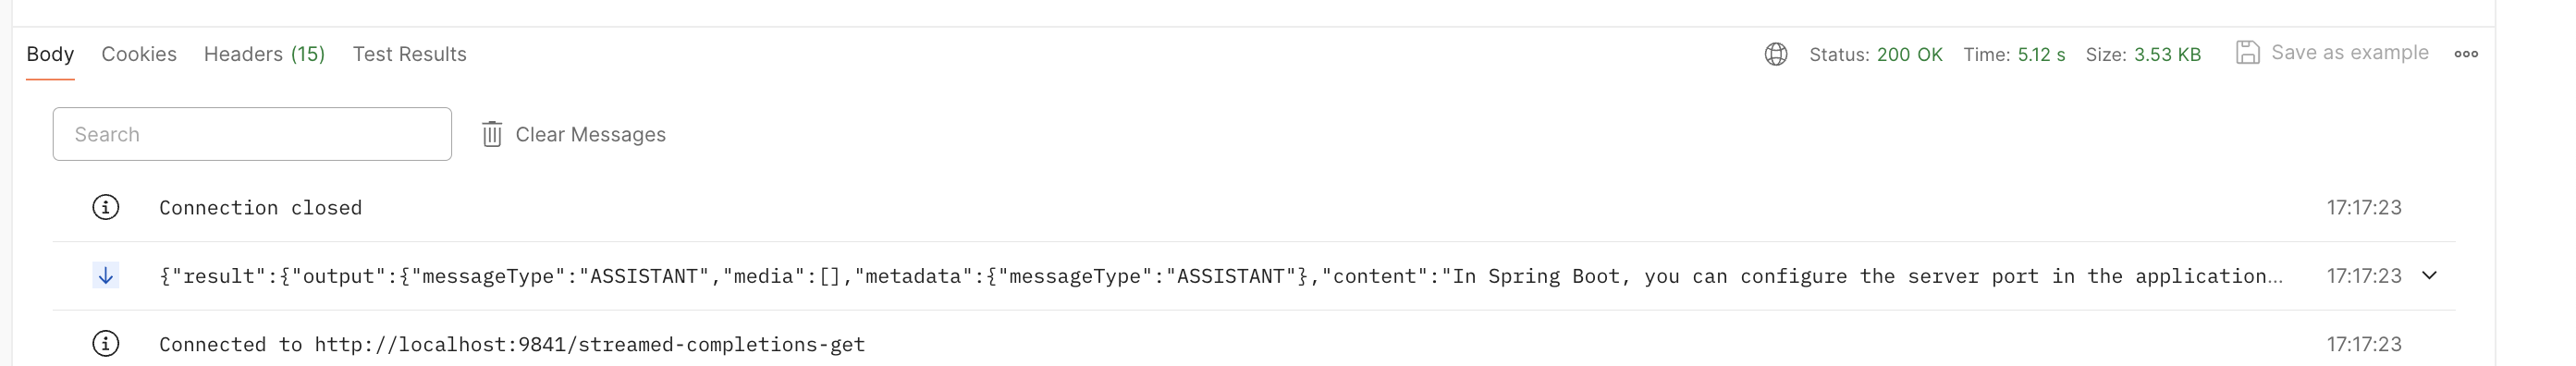Click the globe network information icon
The height and width of the screenshot is (366, 2576).
point(1776,54)
